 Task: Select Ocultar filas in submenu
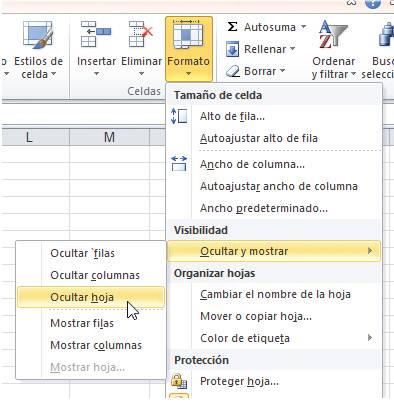click(x=91, y=253)
